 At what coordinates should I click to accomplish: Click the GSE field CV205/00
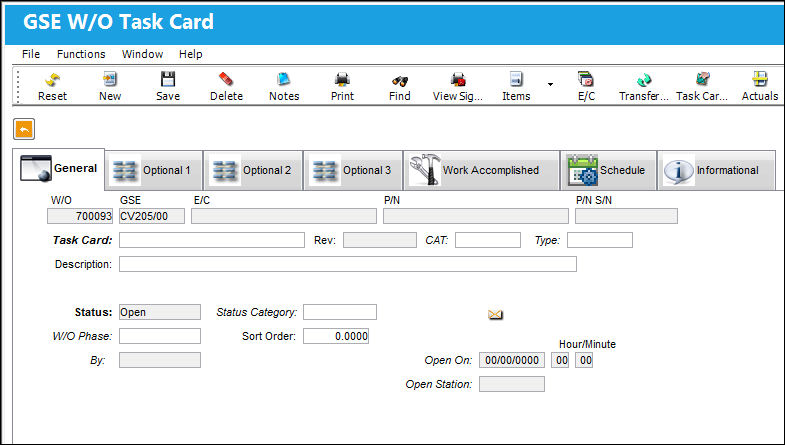152,216
